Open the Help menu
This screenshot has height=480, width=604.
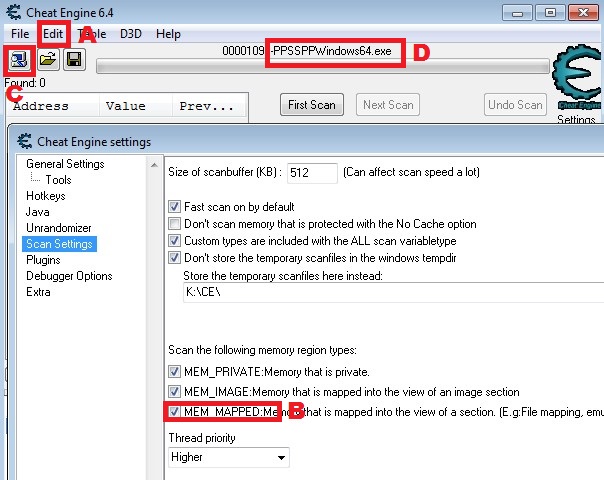(168, 33)
